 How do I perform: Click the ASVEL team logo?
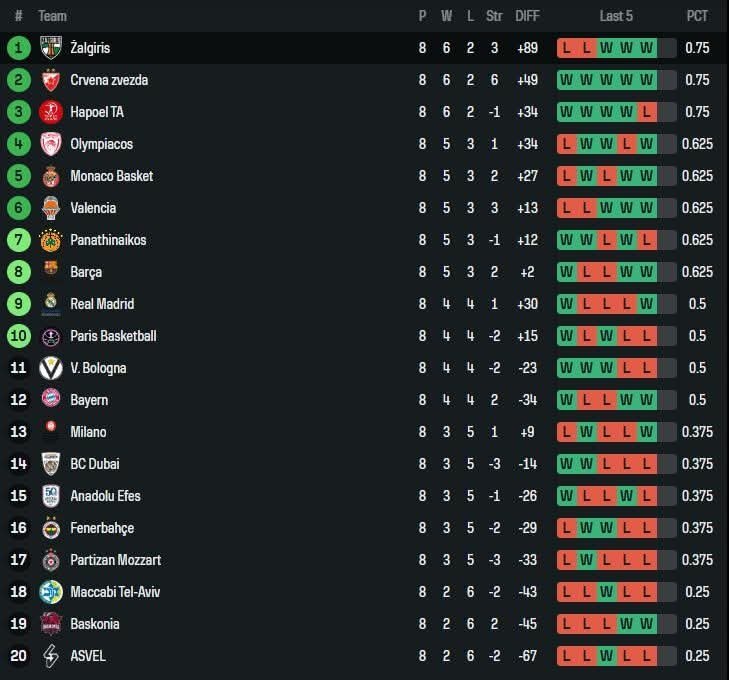(51, 656)
